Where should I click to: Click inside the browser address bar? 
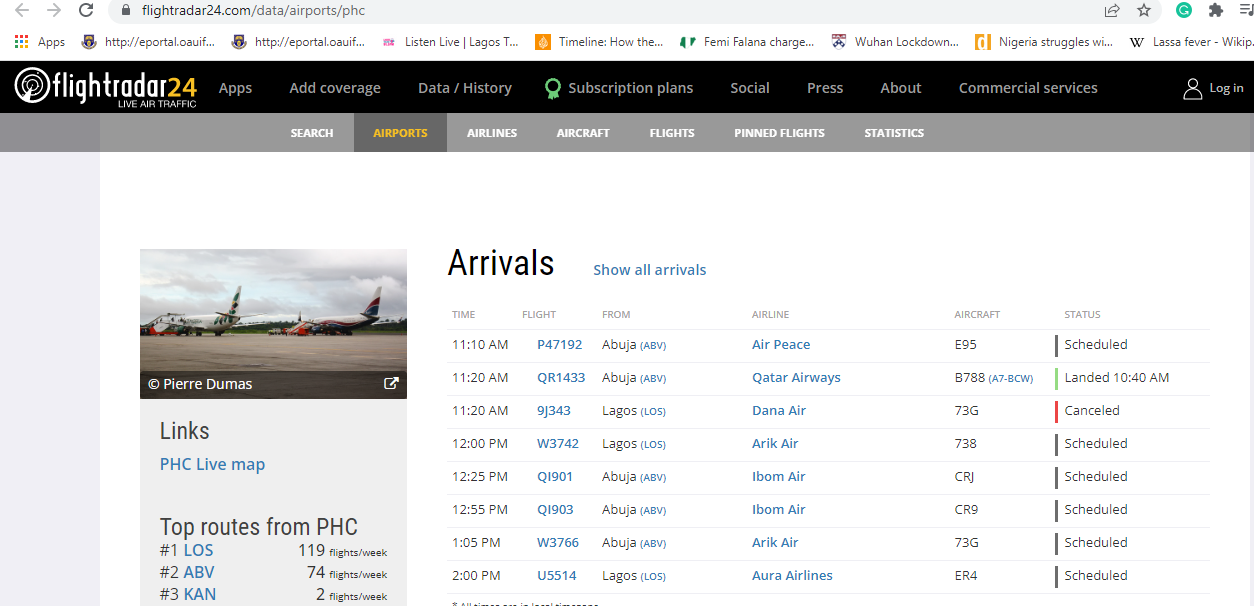[x=400, y=12]
